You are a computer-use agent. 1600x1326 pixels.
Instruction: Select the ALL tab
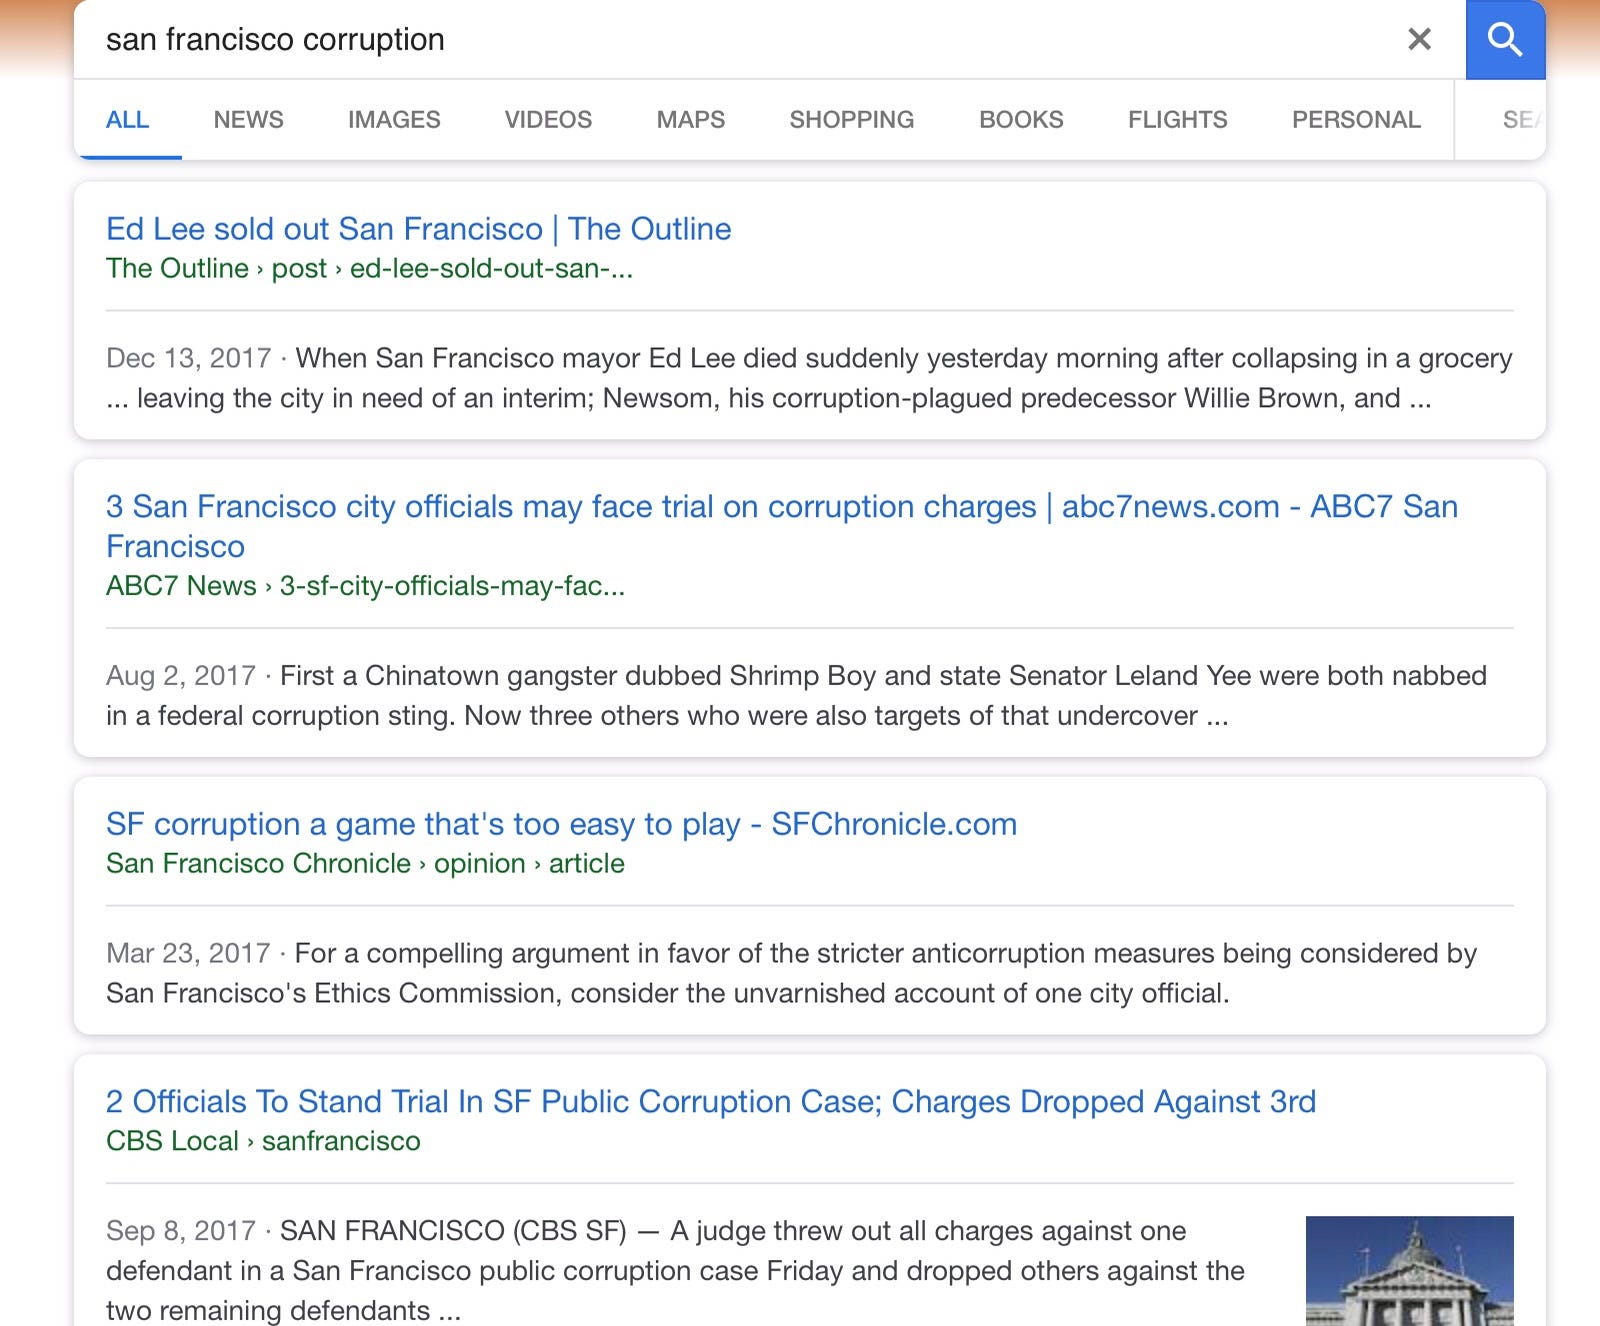[127, 119]
